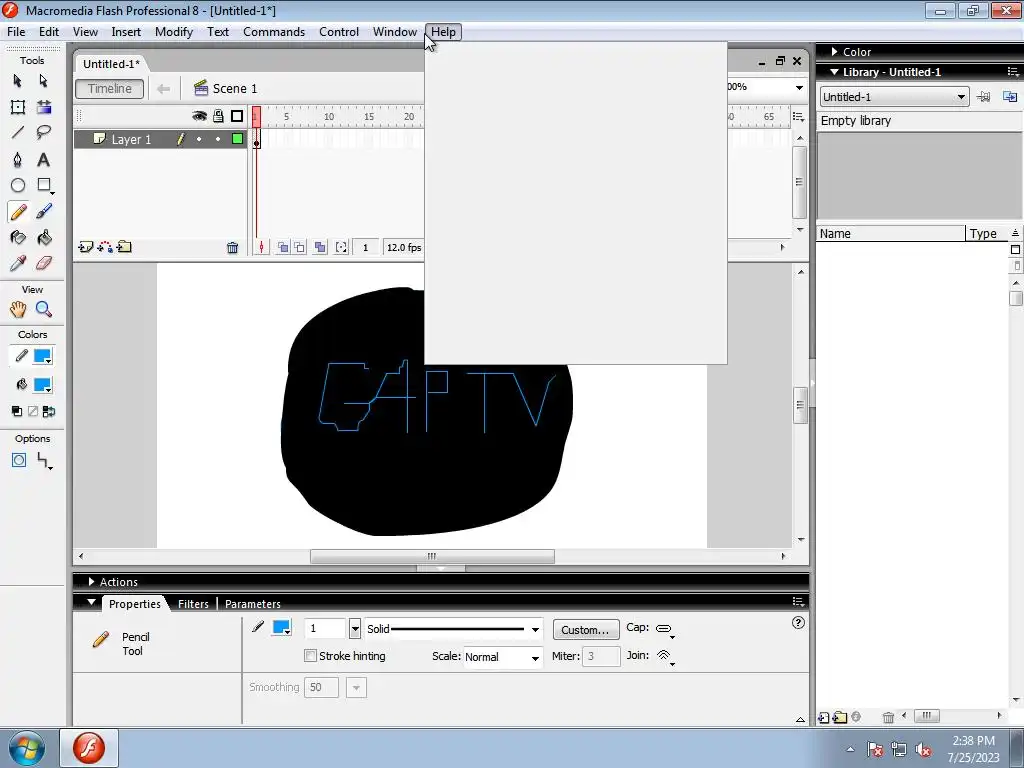Select the Selection arrow tool
The image size is (1024, 768).
pyautogui.click(x=18, y=80)
